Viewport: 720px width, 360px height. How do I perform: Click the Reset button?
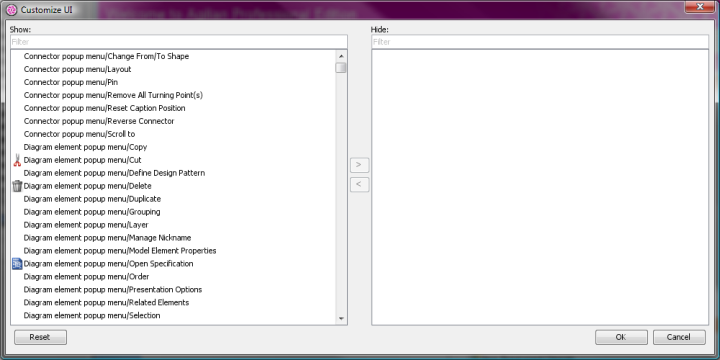coord(40,337)
